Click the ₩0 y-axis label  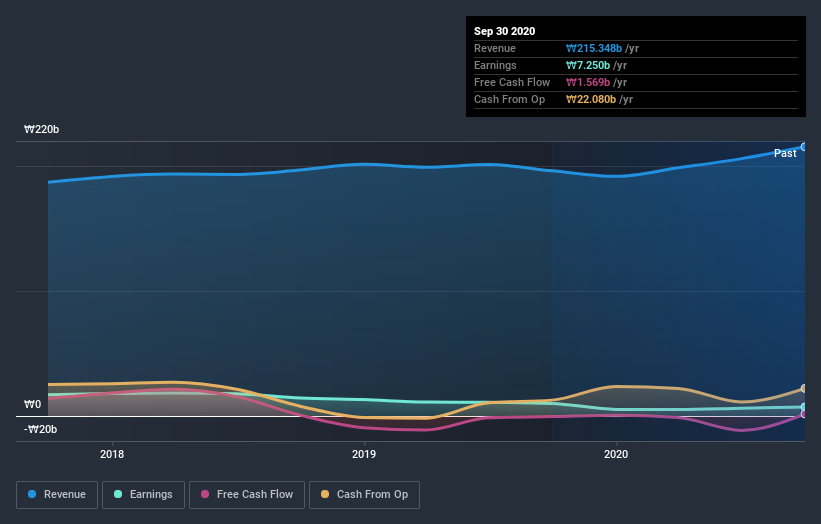tap(32, 404)
